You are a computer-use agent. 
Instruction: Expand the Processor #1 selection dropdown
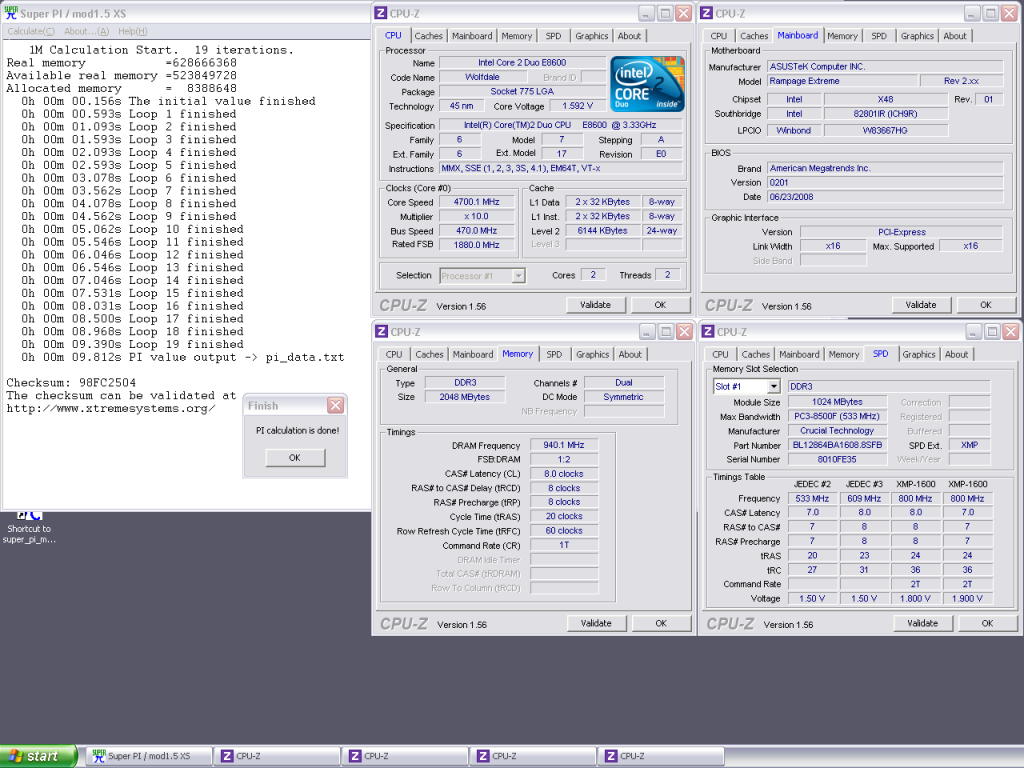518,276
